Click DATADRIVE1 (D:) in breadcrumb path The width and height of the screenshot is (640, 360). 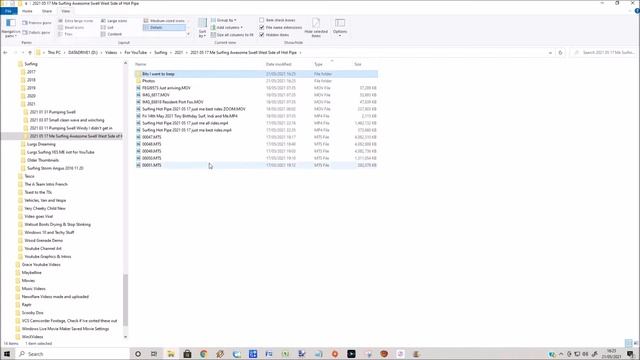pyautogui.click(x=83, y=53)
